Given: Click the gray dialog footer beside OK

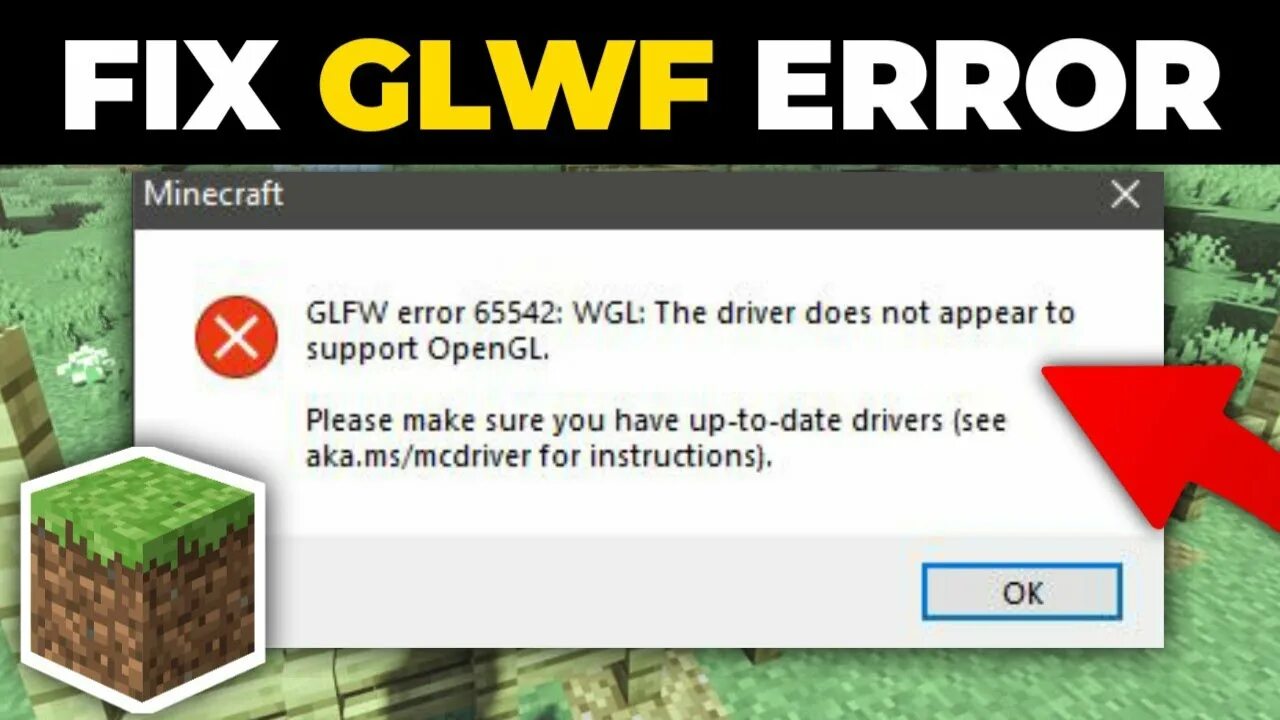Looking at the screenshot, I should pyautogui.click(x=590, y=590).
